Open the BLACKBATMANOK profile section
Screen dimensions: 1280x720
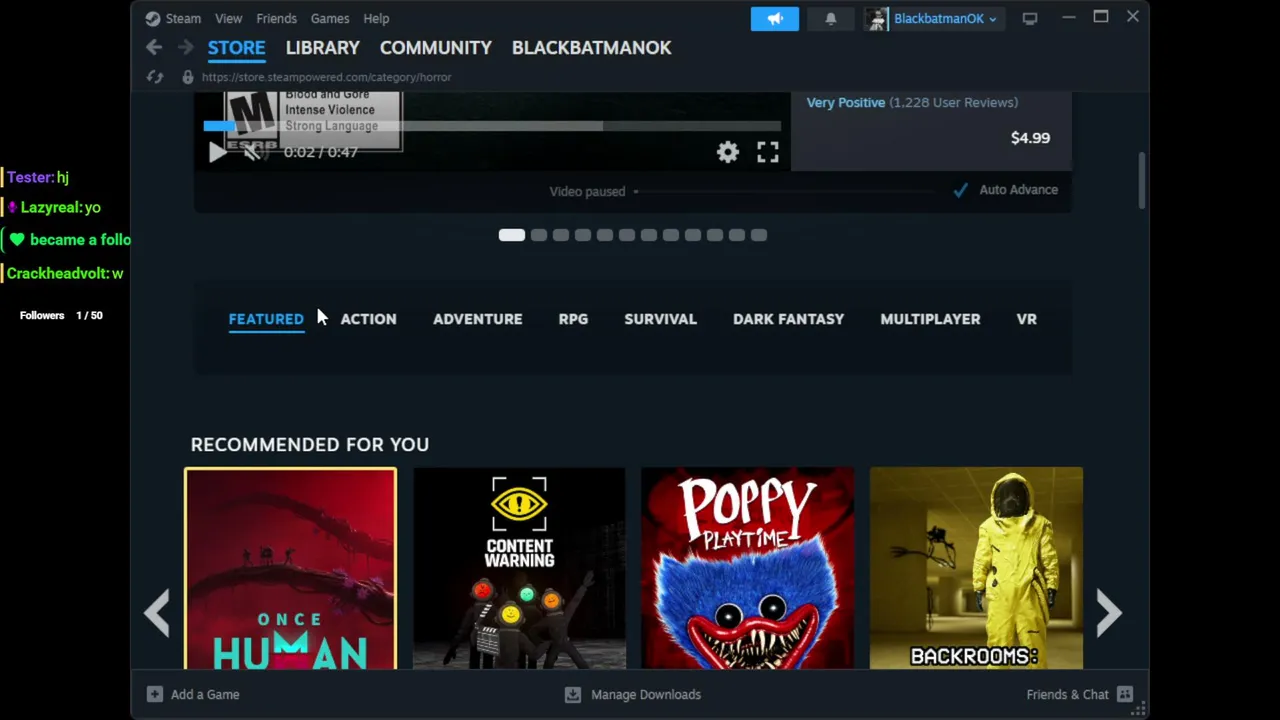(591, 48)
